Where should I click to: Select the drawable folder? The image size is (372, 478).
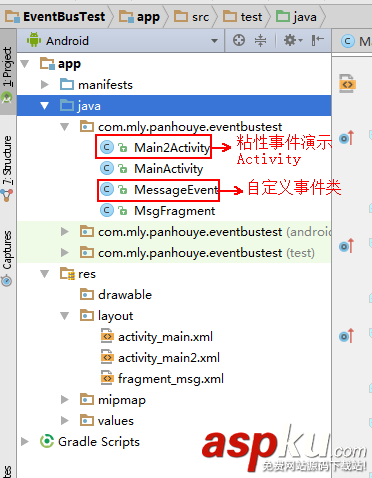[x=125, y=295]
